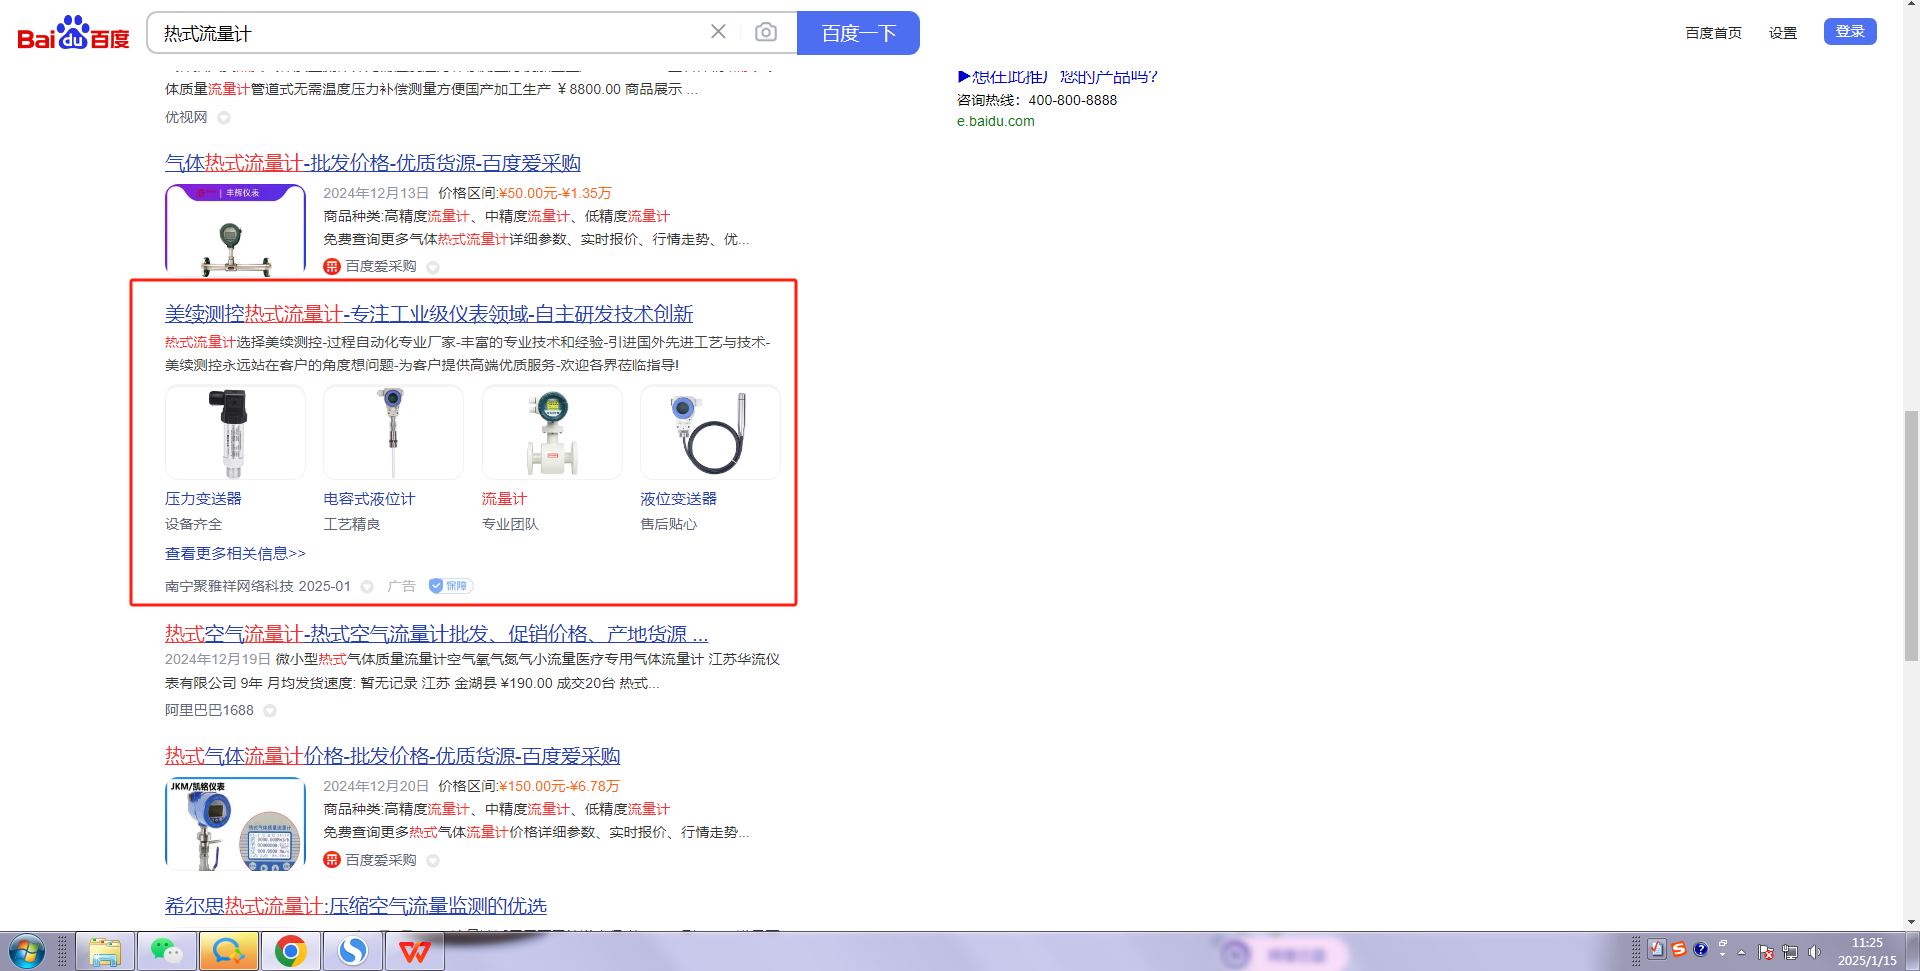Viewport: 1920px width, 971px height.
Task: Open the 希尔思热式流量计 result link
Action: point(356,906)
